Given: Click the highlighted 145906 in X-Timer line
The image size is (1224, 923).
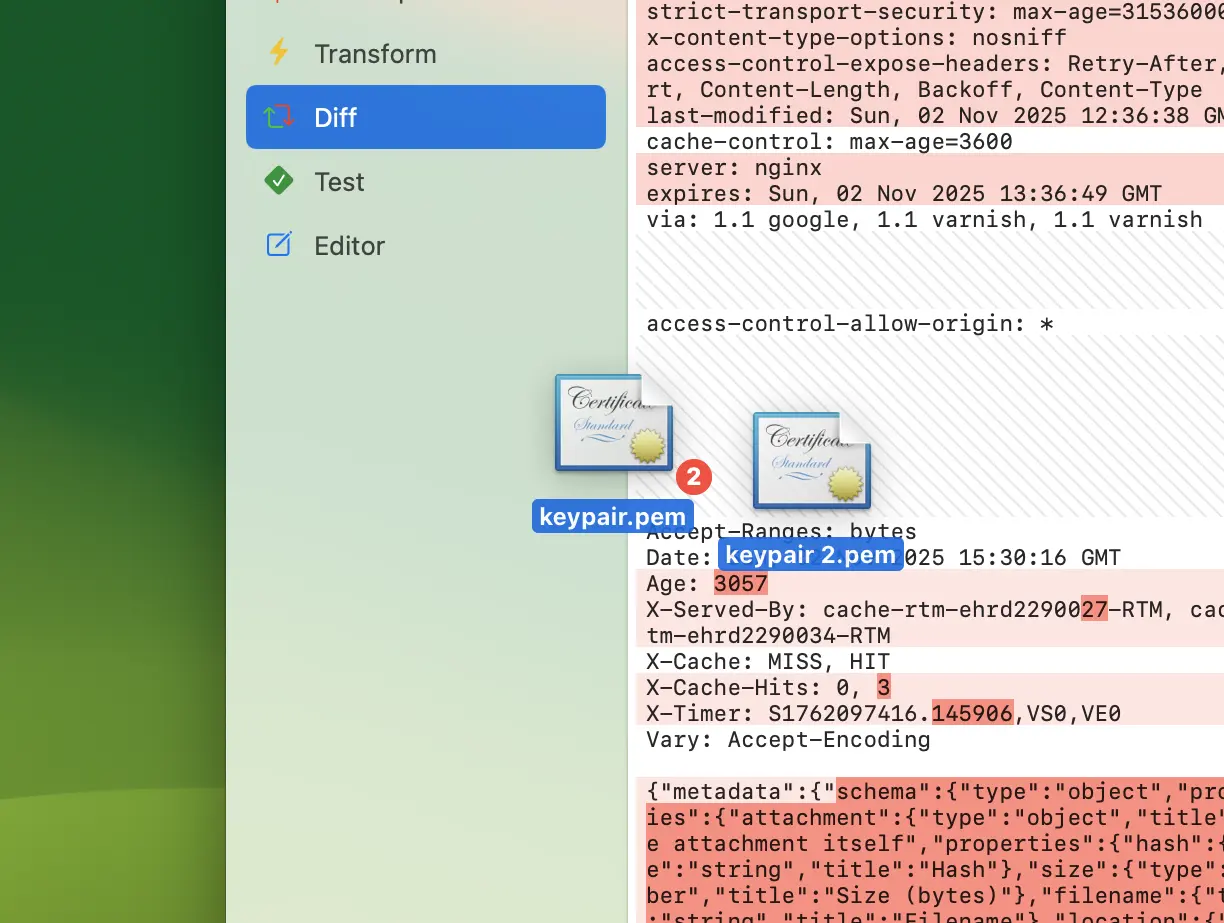Looking at the screenshot, I should pyautogui.click(x=972, y=714).
